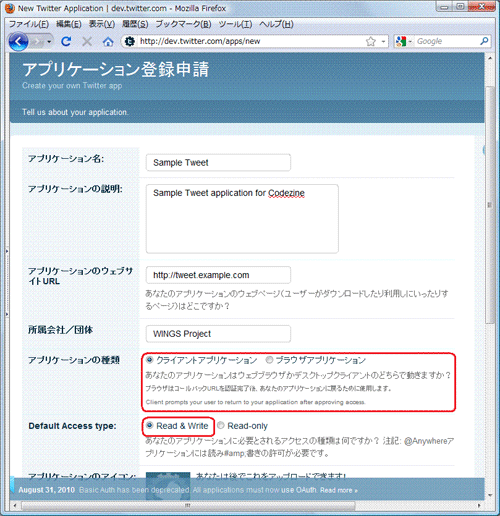The width and height of the screenshot is (500, 516).
Task: Click the アプリケーション登録申請 heading
Action: pos(116,70)
